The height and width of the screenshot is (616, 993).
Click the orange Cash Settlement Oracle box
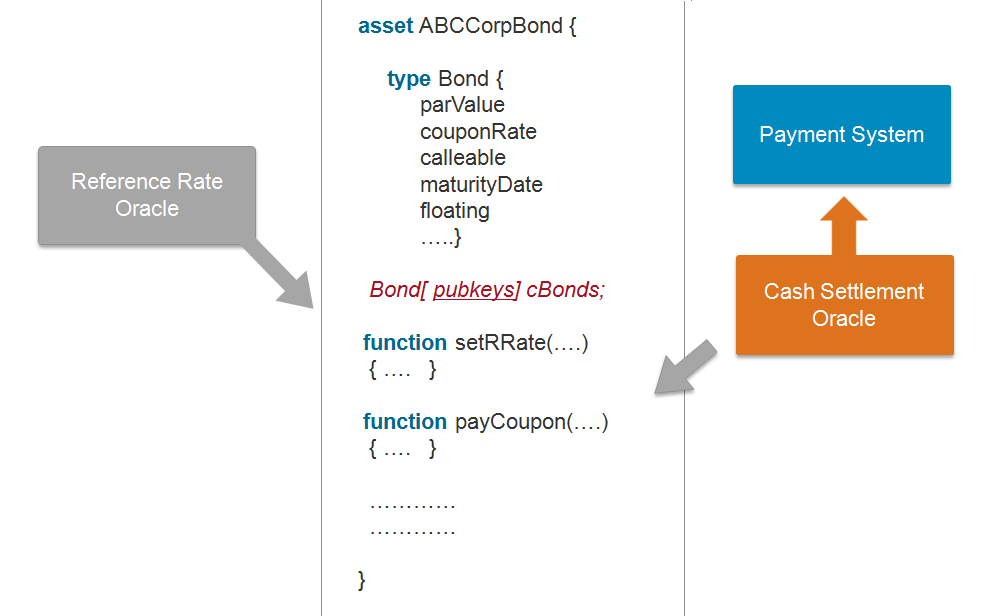pyautogui.click(x=844, y=305)
